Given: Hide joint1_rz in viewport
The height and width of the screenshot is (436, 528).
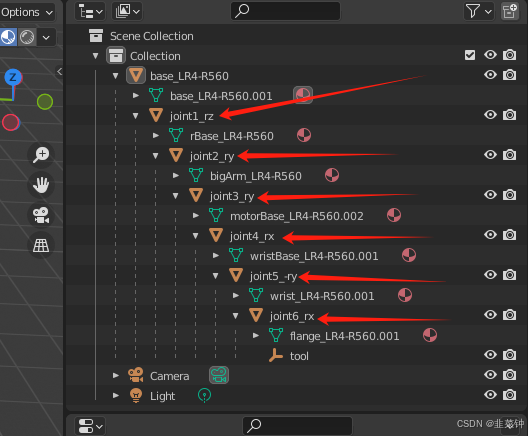Looking at the screenshot, I should click(490, 114).
